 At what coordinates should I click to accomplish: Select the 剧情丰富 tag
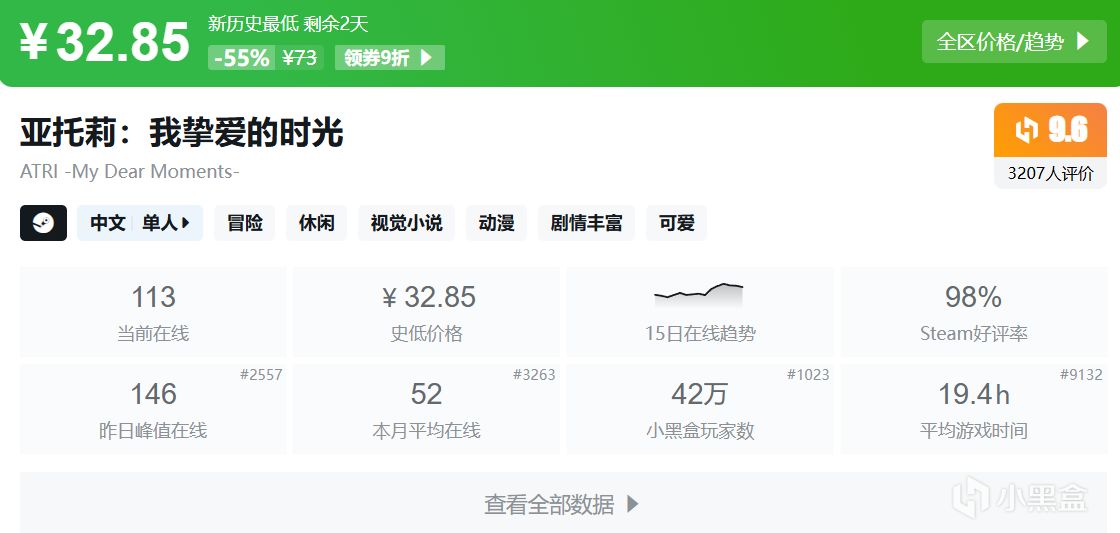coord(586,223)
